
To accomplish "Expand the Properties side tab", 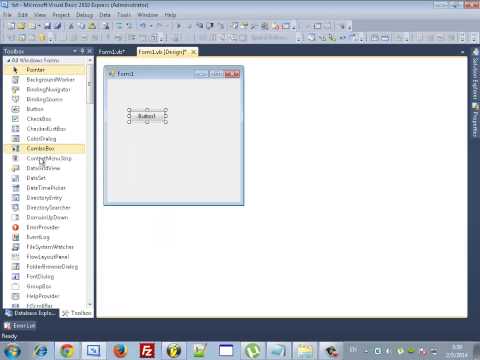I will point(475,120).
